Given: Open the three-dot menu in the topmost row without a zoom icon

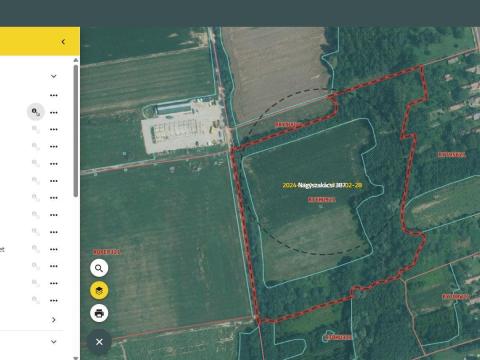Looking at the screenshot, I should pos(54,95).
